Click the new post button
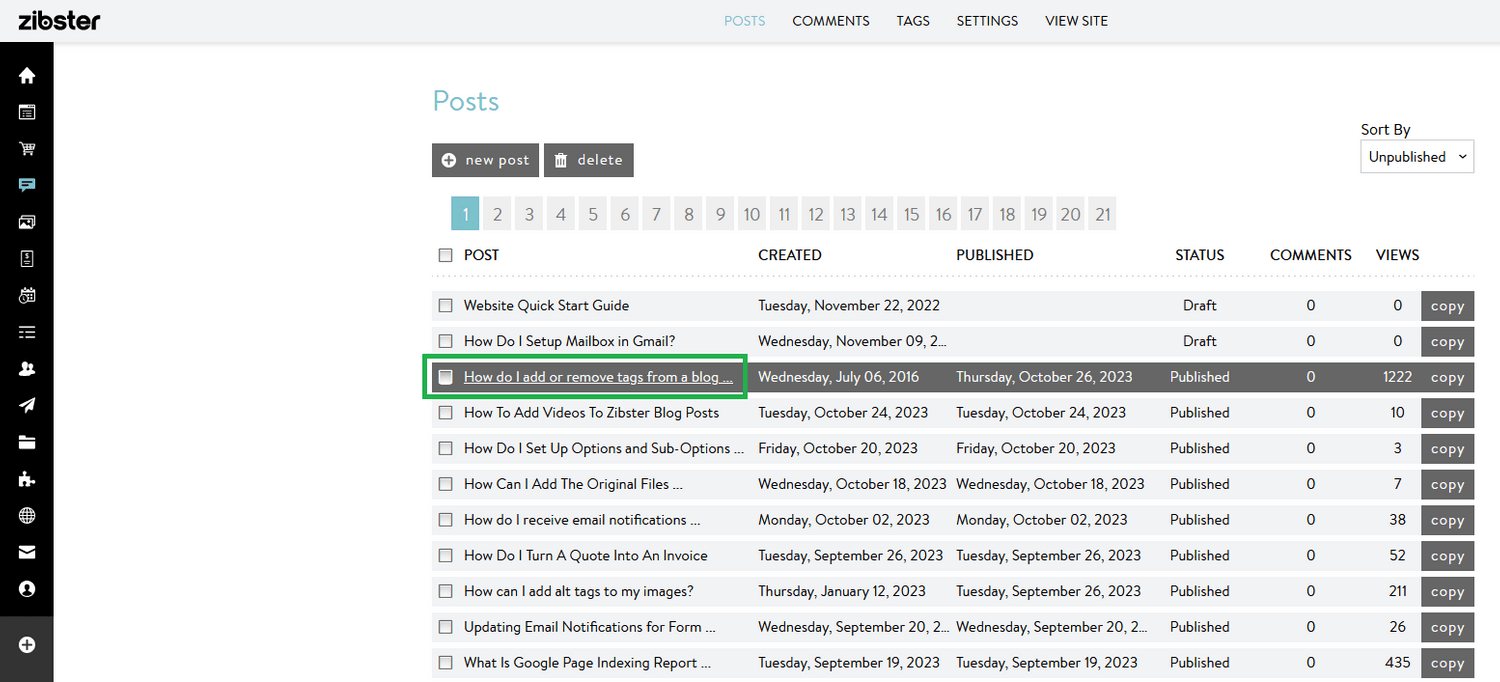1500x682 pixels. (485, 160)
